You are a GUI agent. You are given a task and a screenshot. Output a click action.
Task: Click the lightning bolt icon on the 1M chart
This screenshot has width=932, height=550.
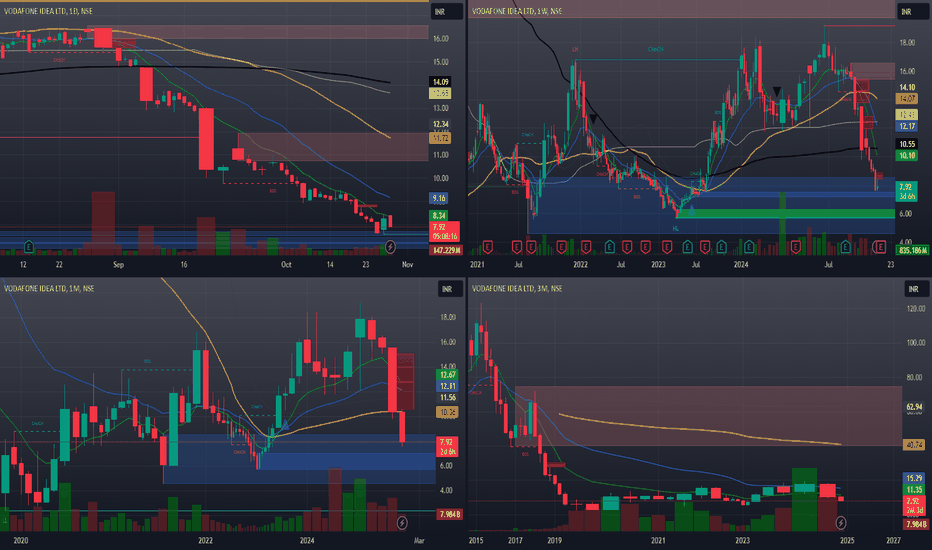(x=402, y=523)
